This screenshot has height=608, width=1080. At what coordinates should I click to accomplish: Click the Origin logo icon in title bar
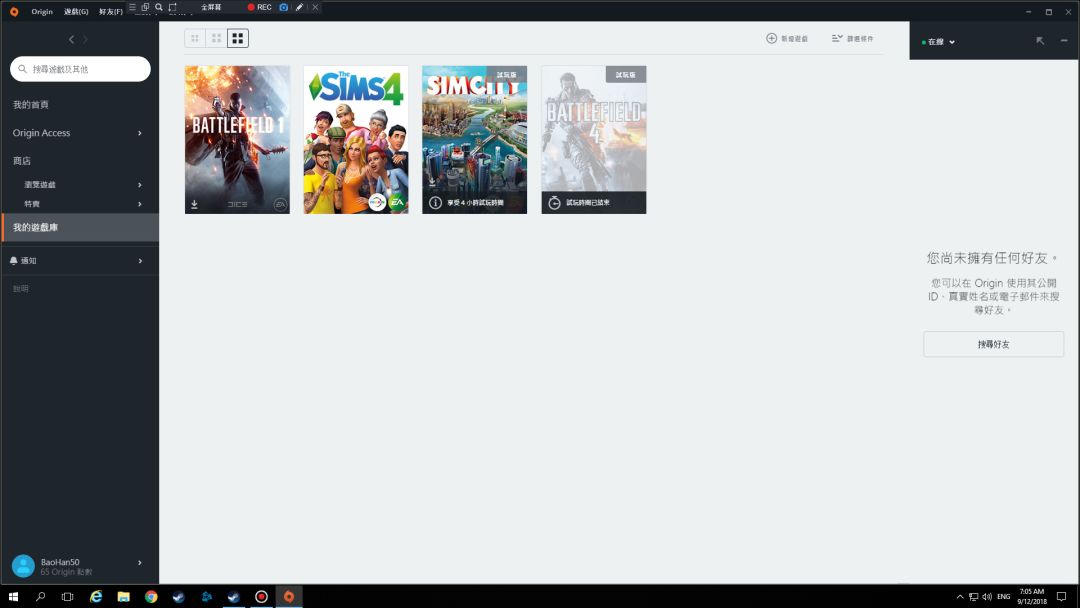(x=14, y=11)
